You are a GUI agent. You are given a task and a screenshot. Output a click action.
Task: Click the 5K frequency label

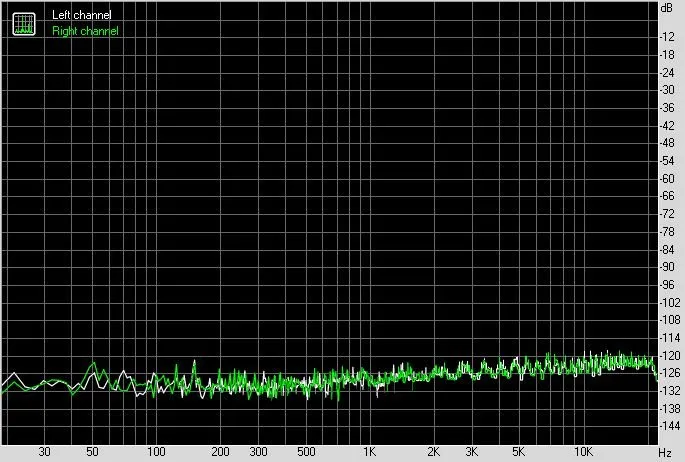coord(519,452)
